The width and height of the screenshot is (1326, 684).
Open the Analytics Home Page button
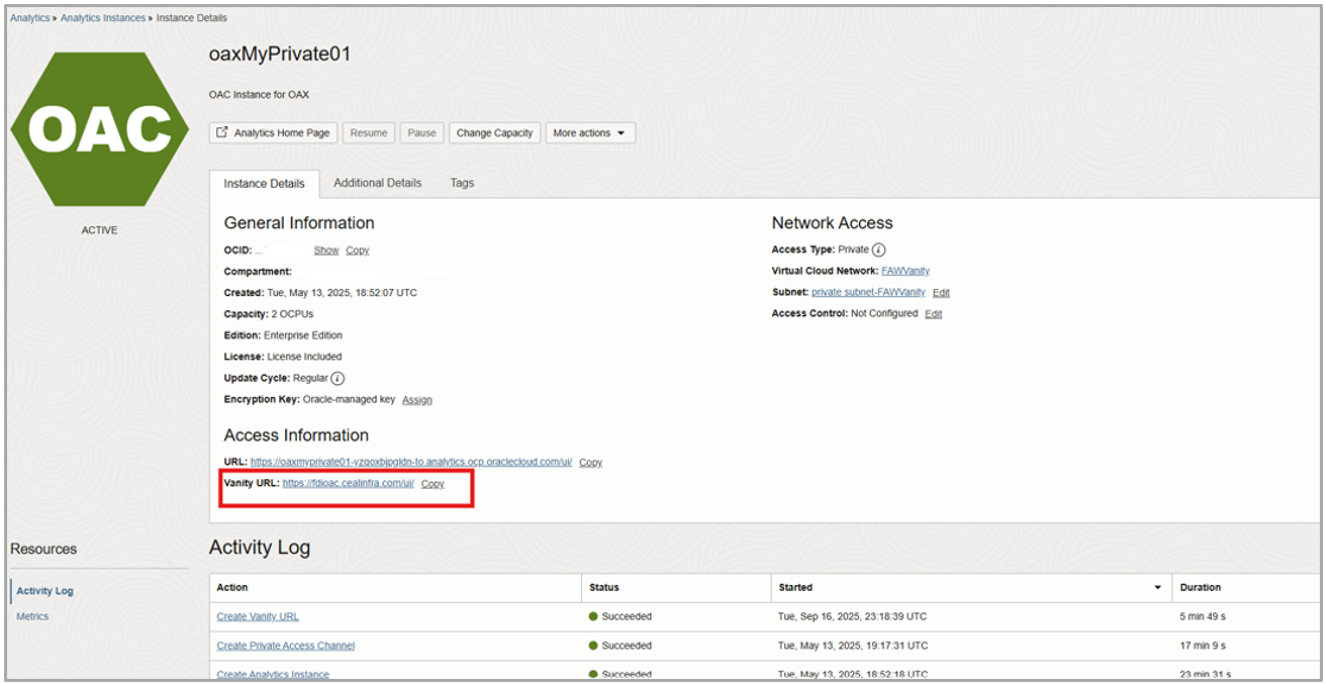pyautogui.click(x=273, y=133)
